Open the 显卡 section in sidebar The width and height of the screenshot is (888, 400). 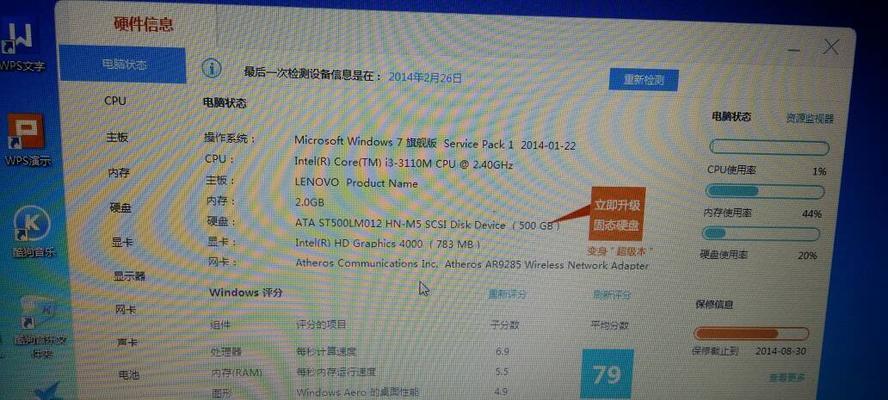122,242
